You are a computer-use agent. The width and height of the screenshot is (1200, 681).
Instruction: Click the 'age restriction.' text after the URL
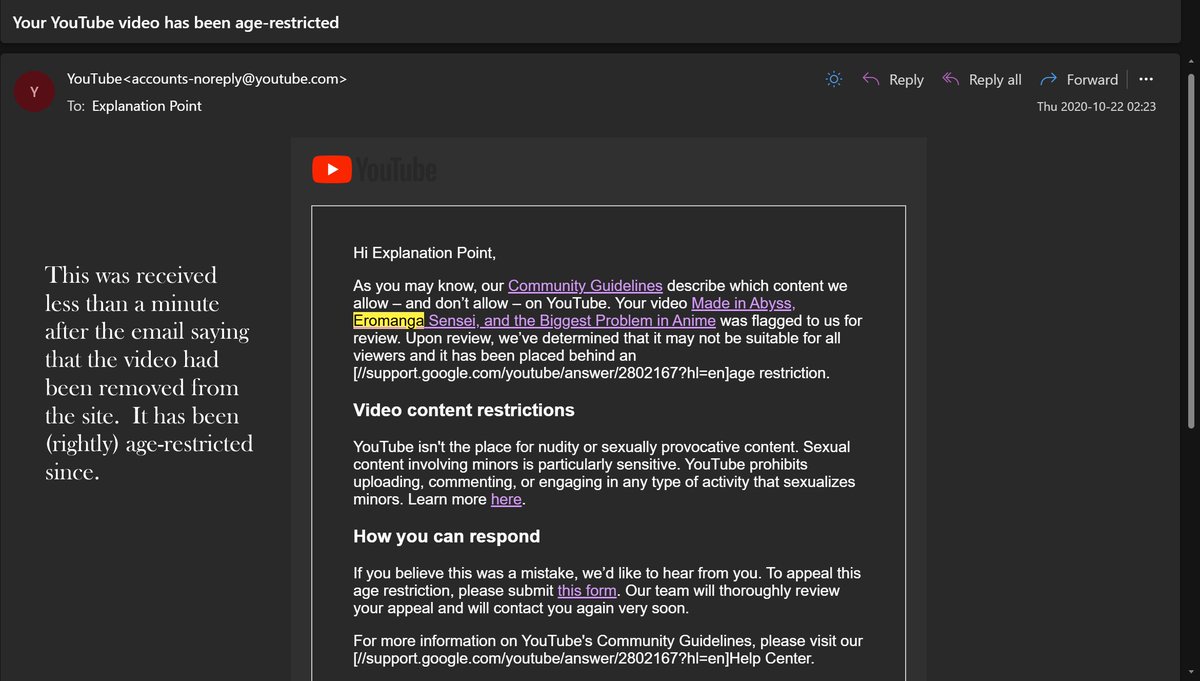pos(779,373)
